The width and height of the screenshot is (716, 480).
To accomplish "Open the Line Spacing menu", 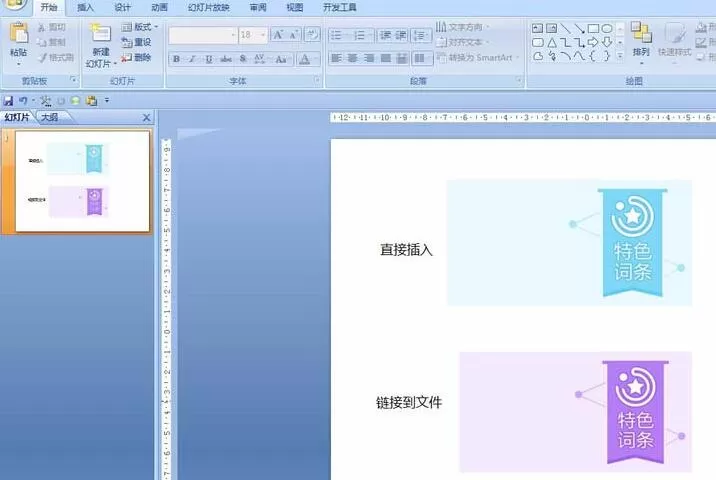I will pyautogui.click(x=421, y=35).
